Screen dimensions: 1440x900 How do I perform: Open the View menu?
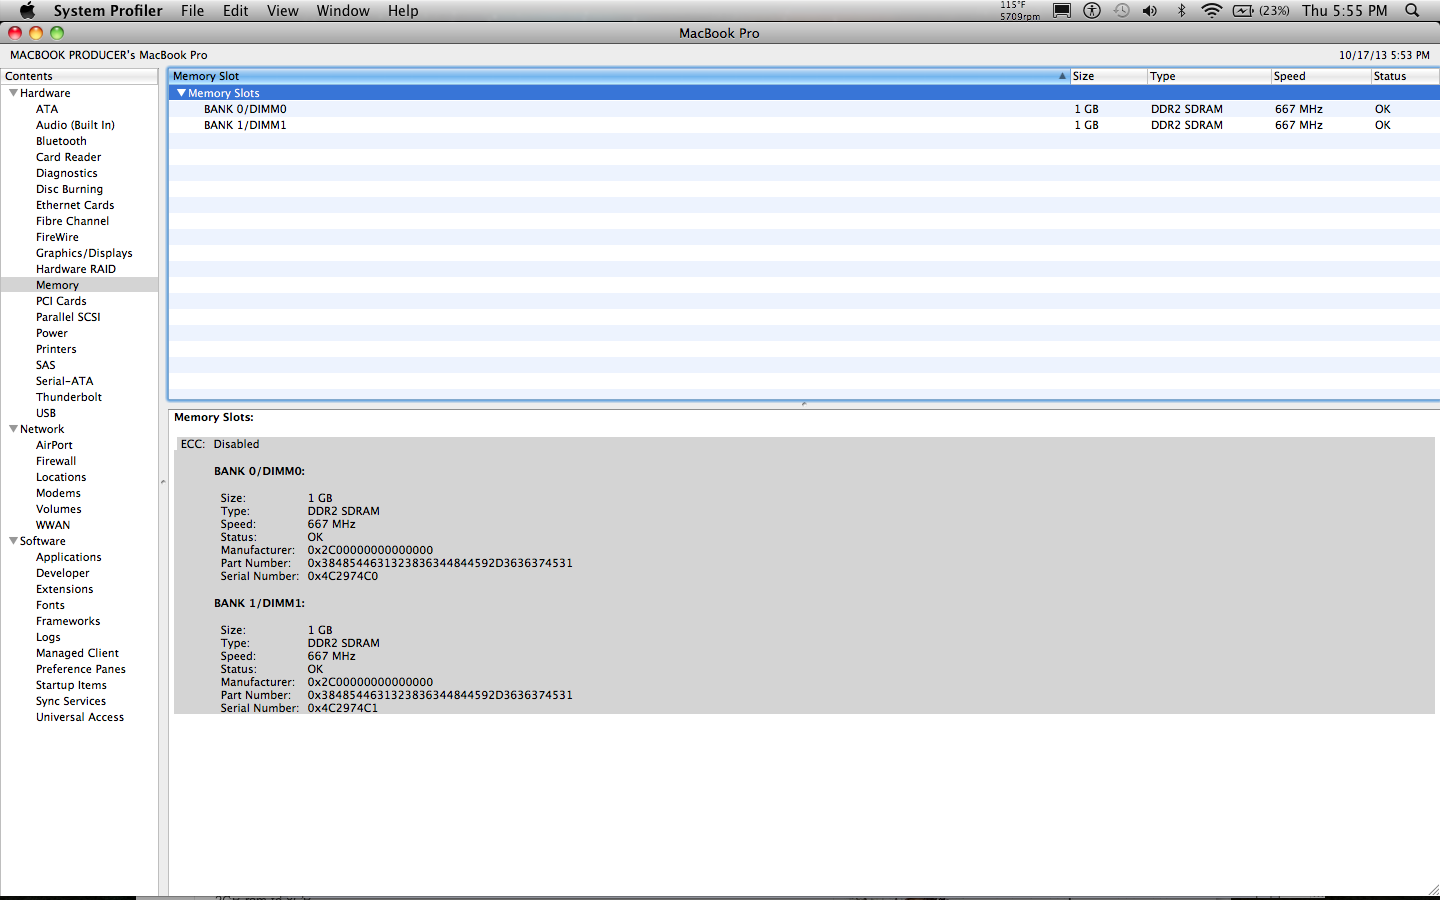coord(283,11)
